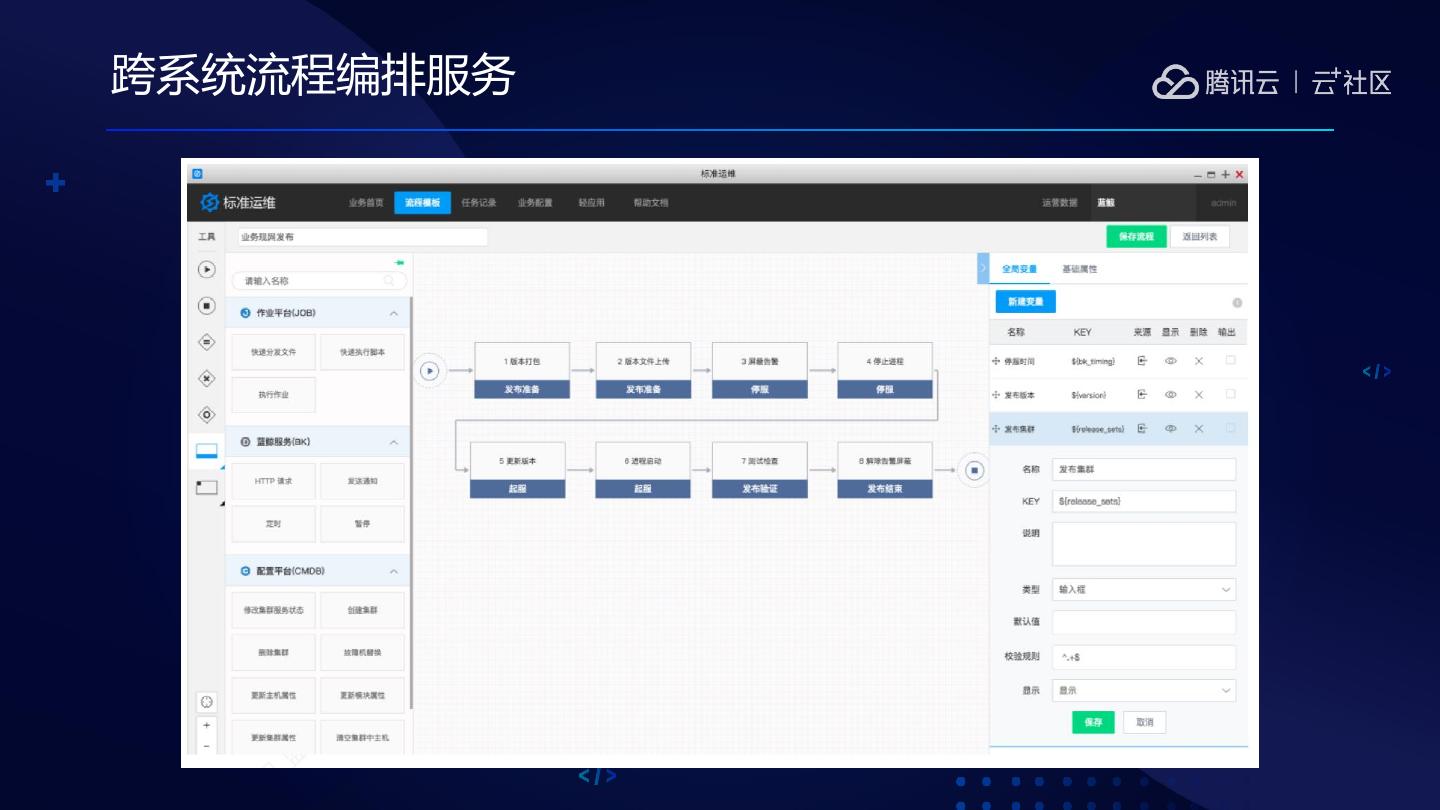
Task: Click the reset-view icon above zoom controls
Action: (x=207, y=702)
